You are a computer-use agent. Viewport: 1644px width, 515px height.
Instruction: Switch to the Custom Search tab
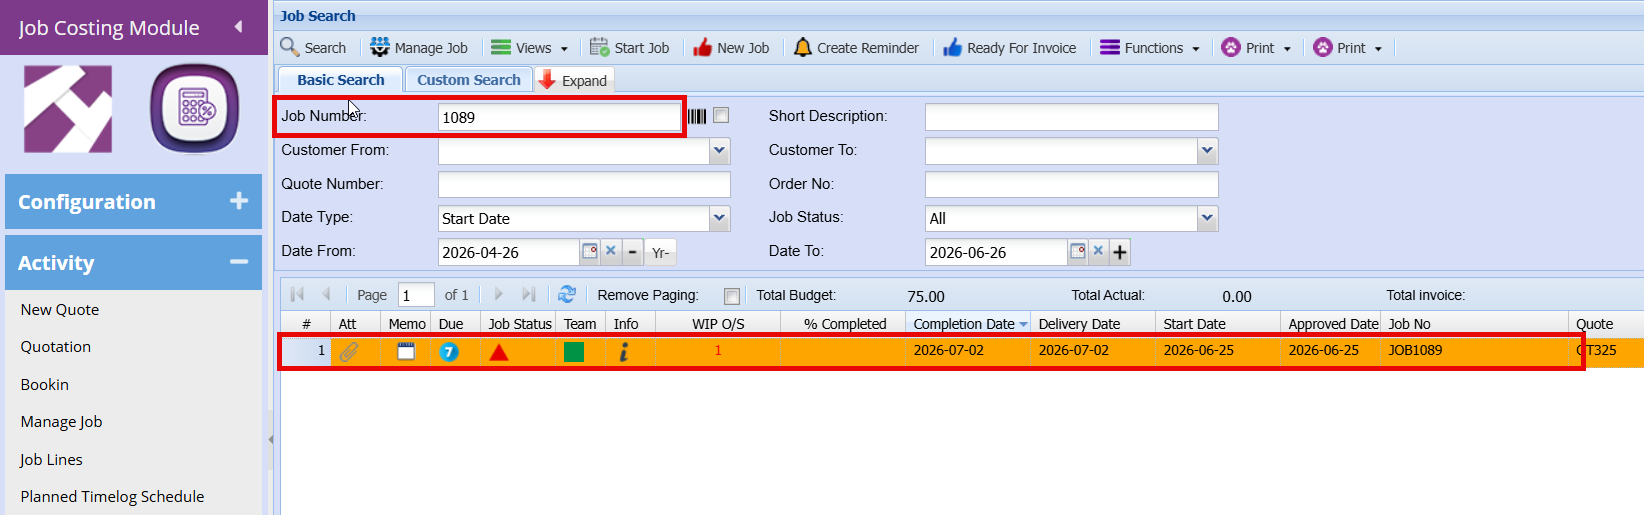469,80
